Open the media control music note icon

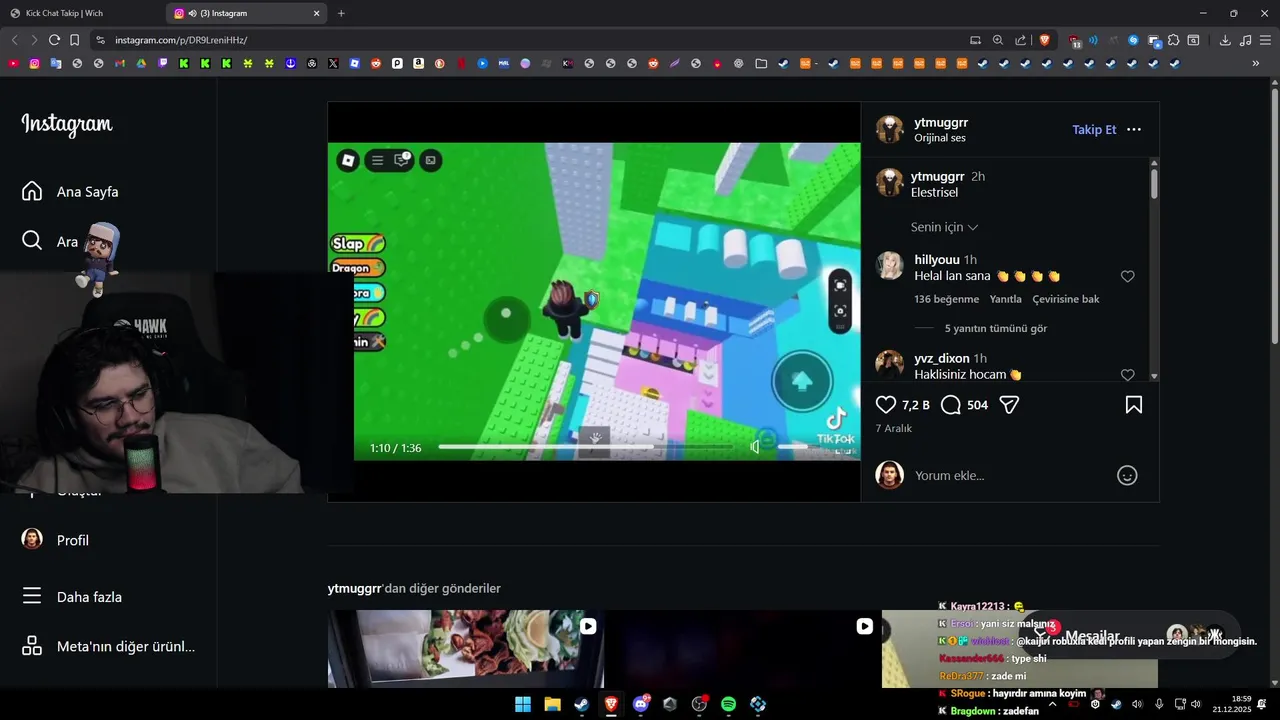1245,40
